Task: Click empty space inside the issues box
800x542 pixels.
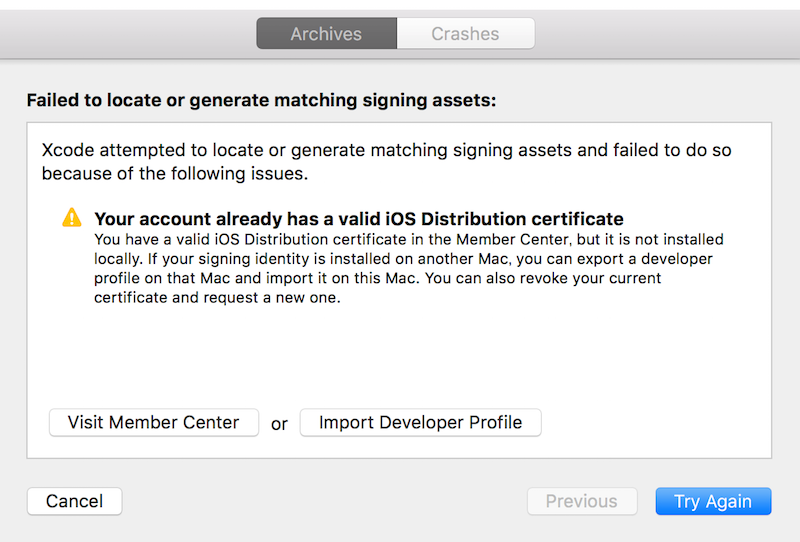Action: (x=400, y=355)
